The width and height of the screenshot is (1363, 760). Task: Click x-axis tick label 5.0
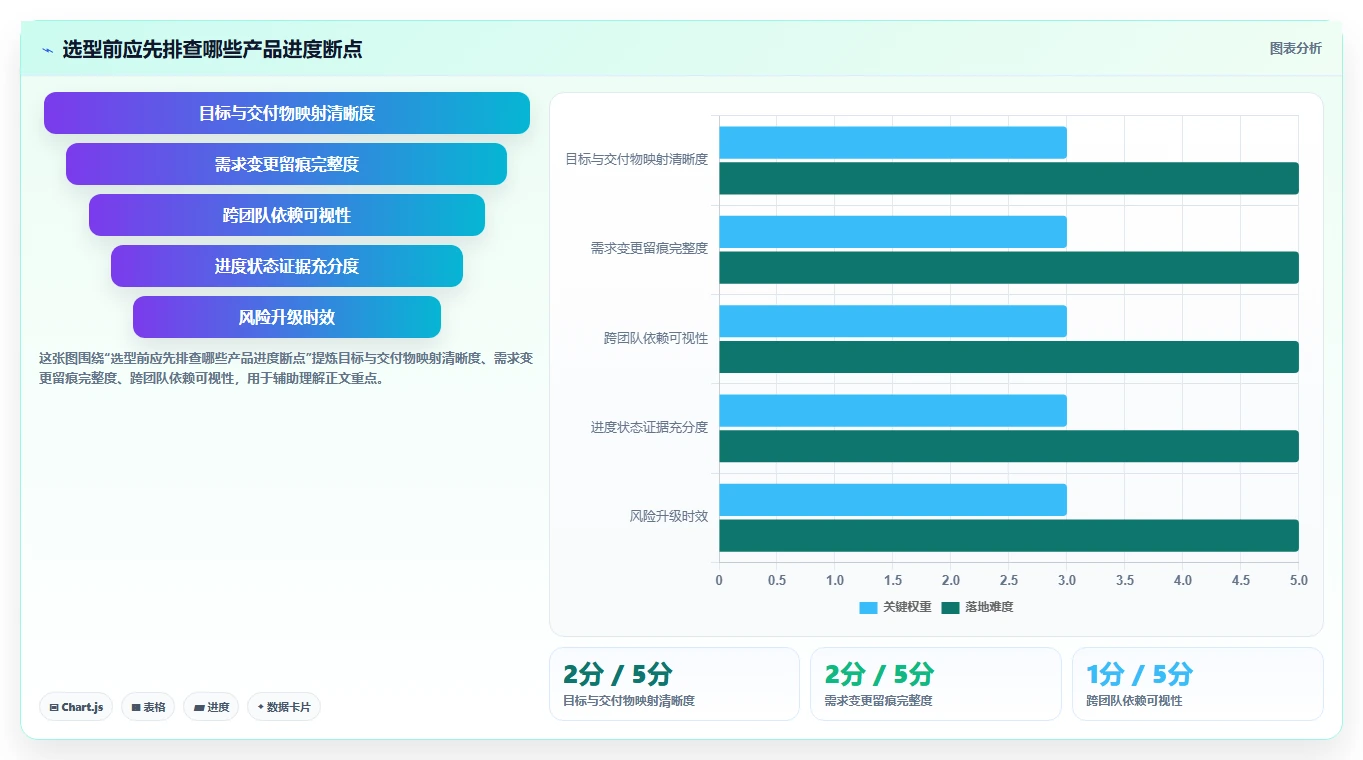click(1298, 580)
